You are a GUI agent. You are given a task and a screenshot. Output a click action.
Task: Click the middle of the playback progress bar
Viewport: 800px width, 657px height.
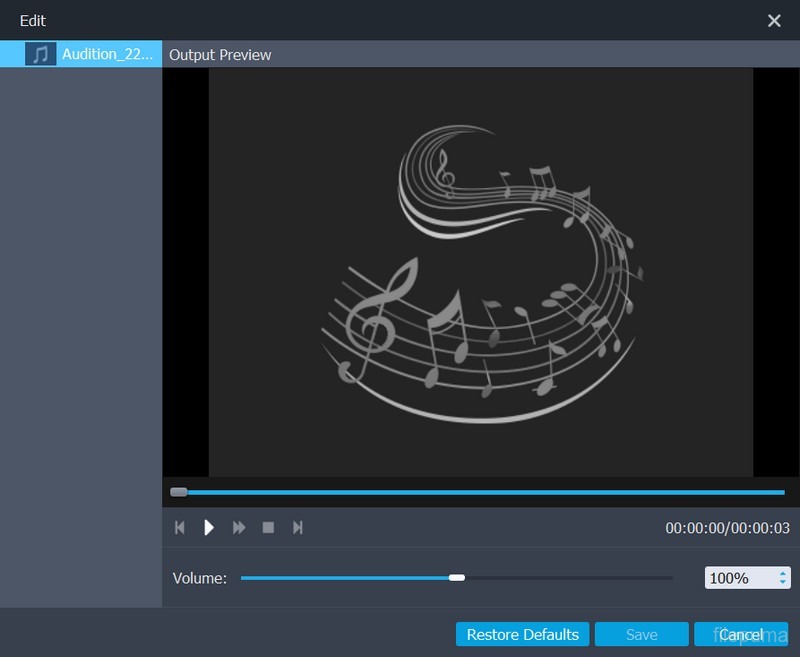tap(480, 492)
